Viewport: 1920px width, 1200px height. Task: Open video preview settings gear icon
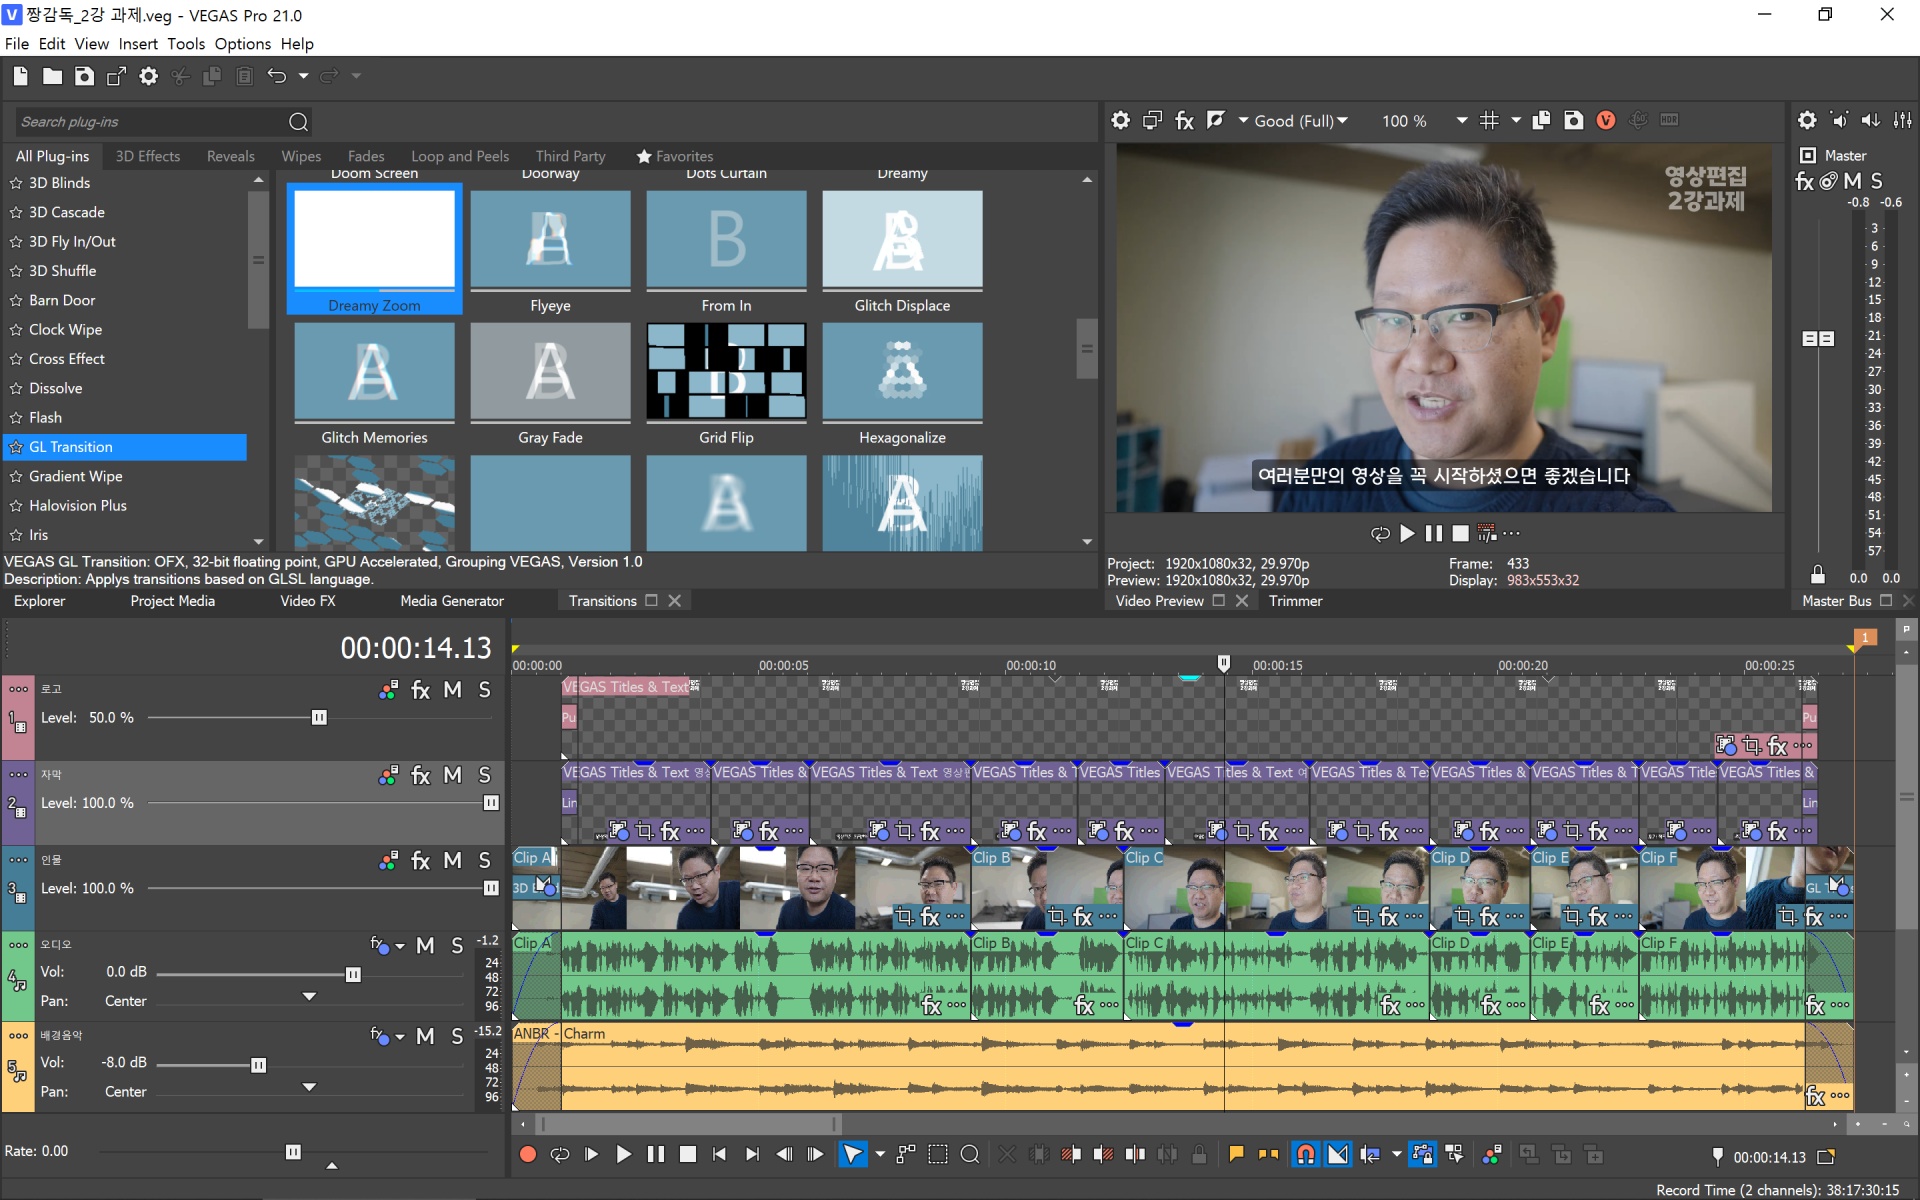point(1120,121)
